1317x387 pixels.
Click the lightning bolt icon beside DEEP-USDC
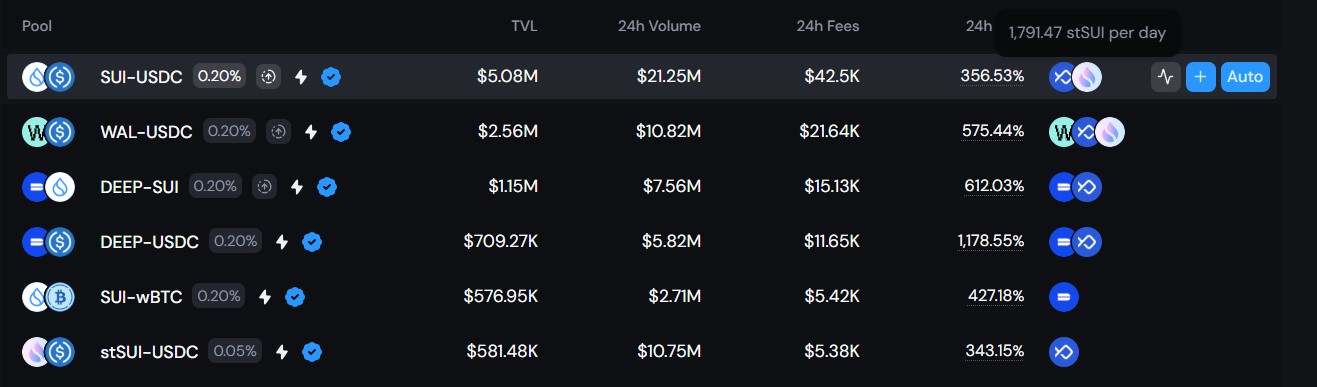282,242
